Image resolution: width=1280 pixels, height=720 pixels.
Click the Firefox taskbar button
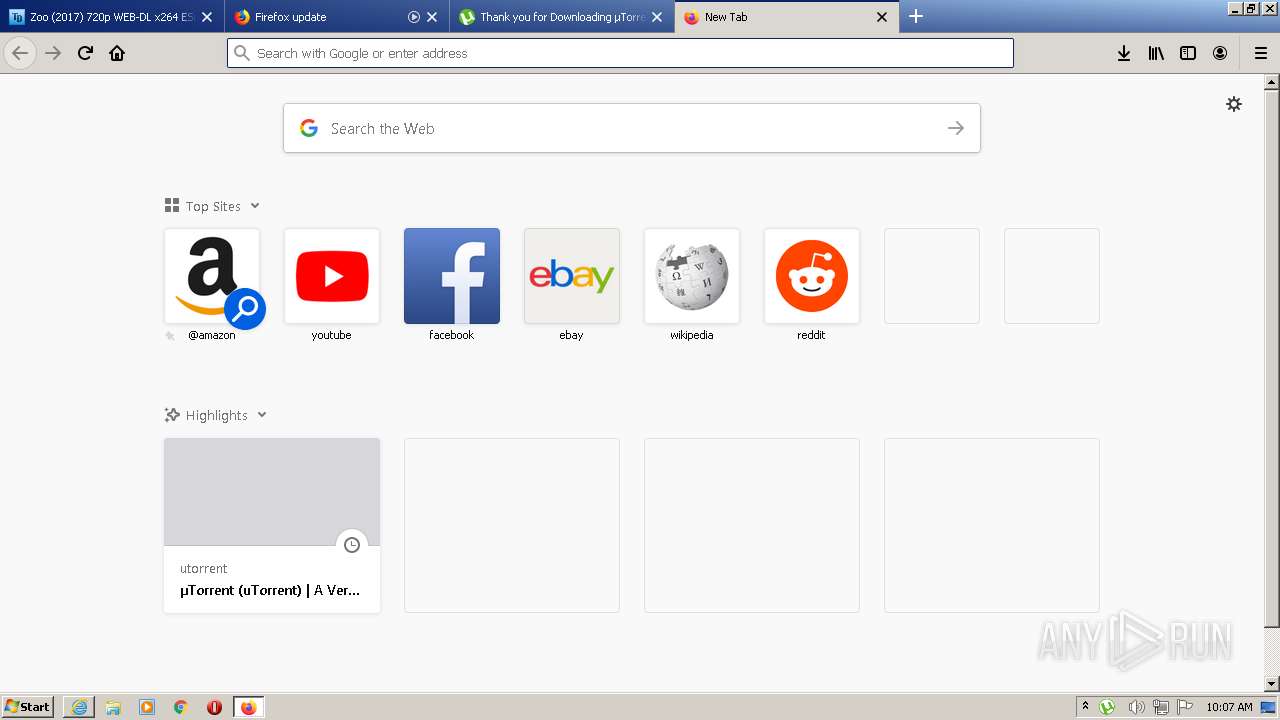click(248, 707)
